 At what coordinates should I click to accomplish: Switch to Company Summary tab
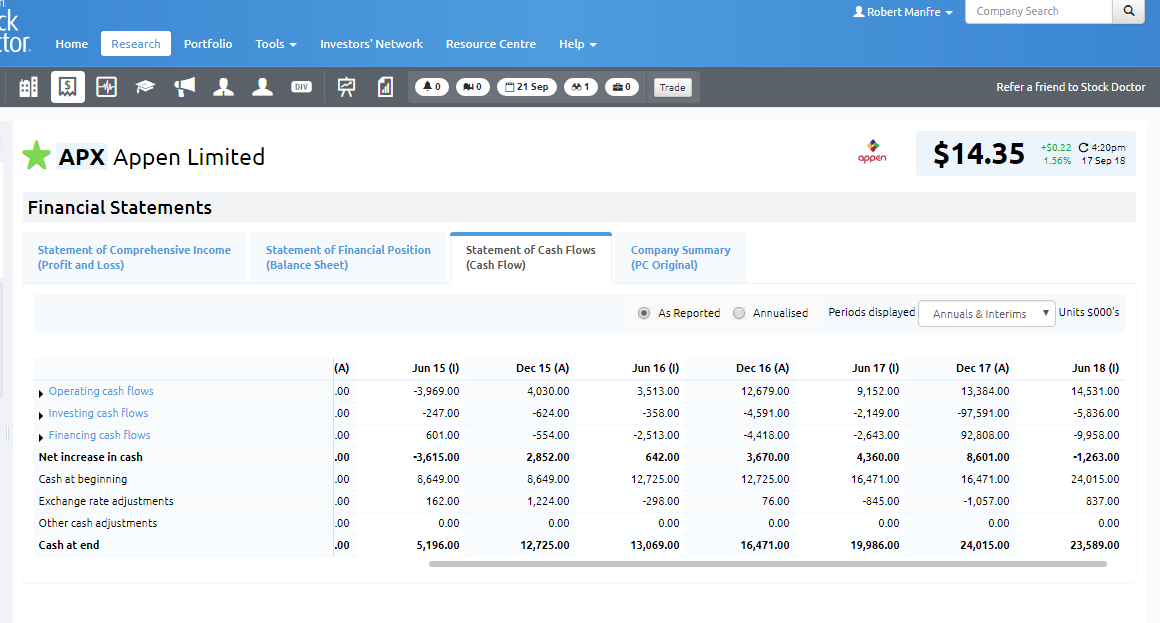[681, 257]
